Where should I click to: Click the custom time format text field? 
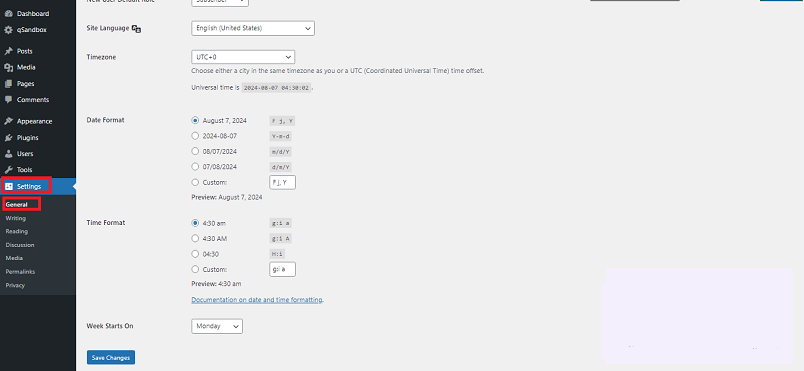(x=283, y=269)
